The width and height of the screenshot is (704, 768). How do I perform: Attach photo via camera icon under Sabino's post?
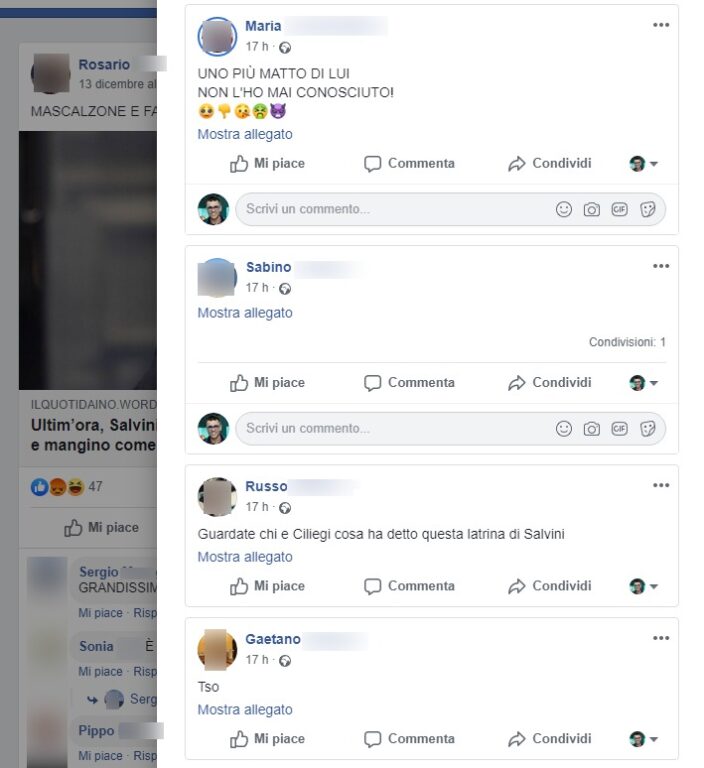[591, 429]
